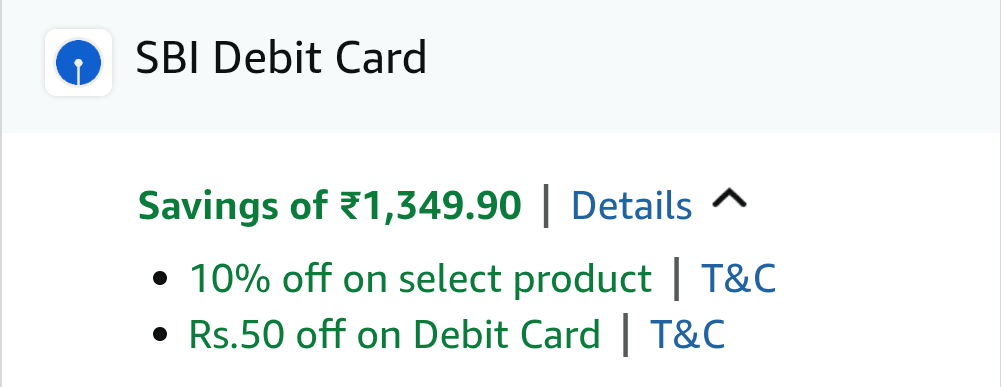The height and width of the screenshot is (387, 1001).
Task: Click the divider before the first T&C link
Action: point(676,279)
